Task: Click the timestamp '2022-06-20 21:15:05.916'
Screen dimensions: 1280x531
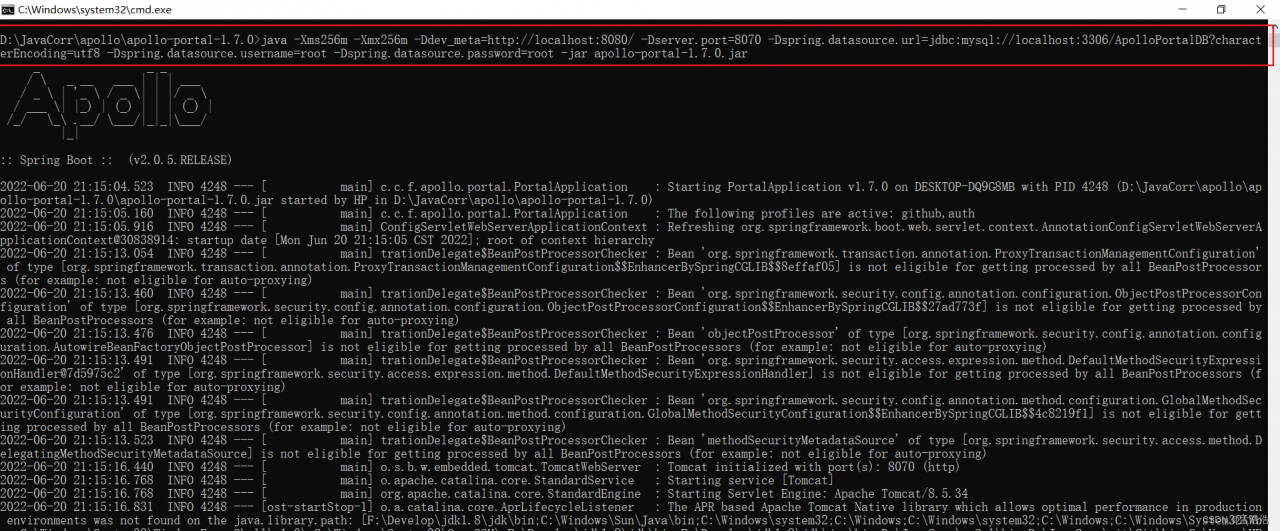Action: [x=77, y=227]
